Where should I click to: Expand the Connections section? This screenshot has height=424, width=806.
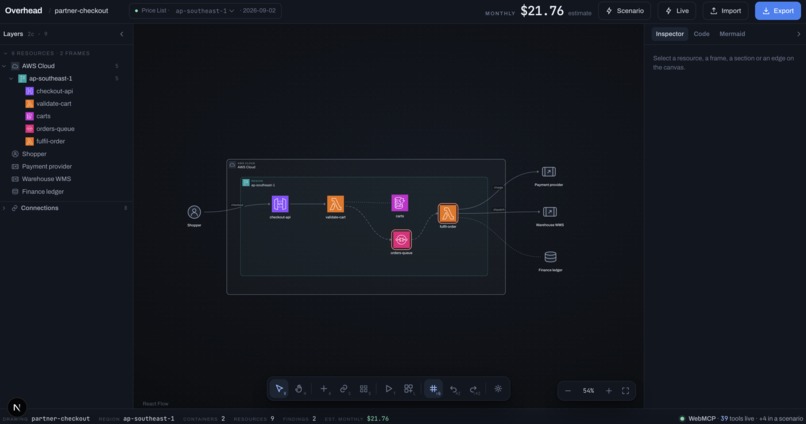(5, 208)
